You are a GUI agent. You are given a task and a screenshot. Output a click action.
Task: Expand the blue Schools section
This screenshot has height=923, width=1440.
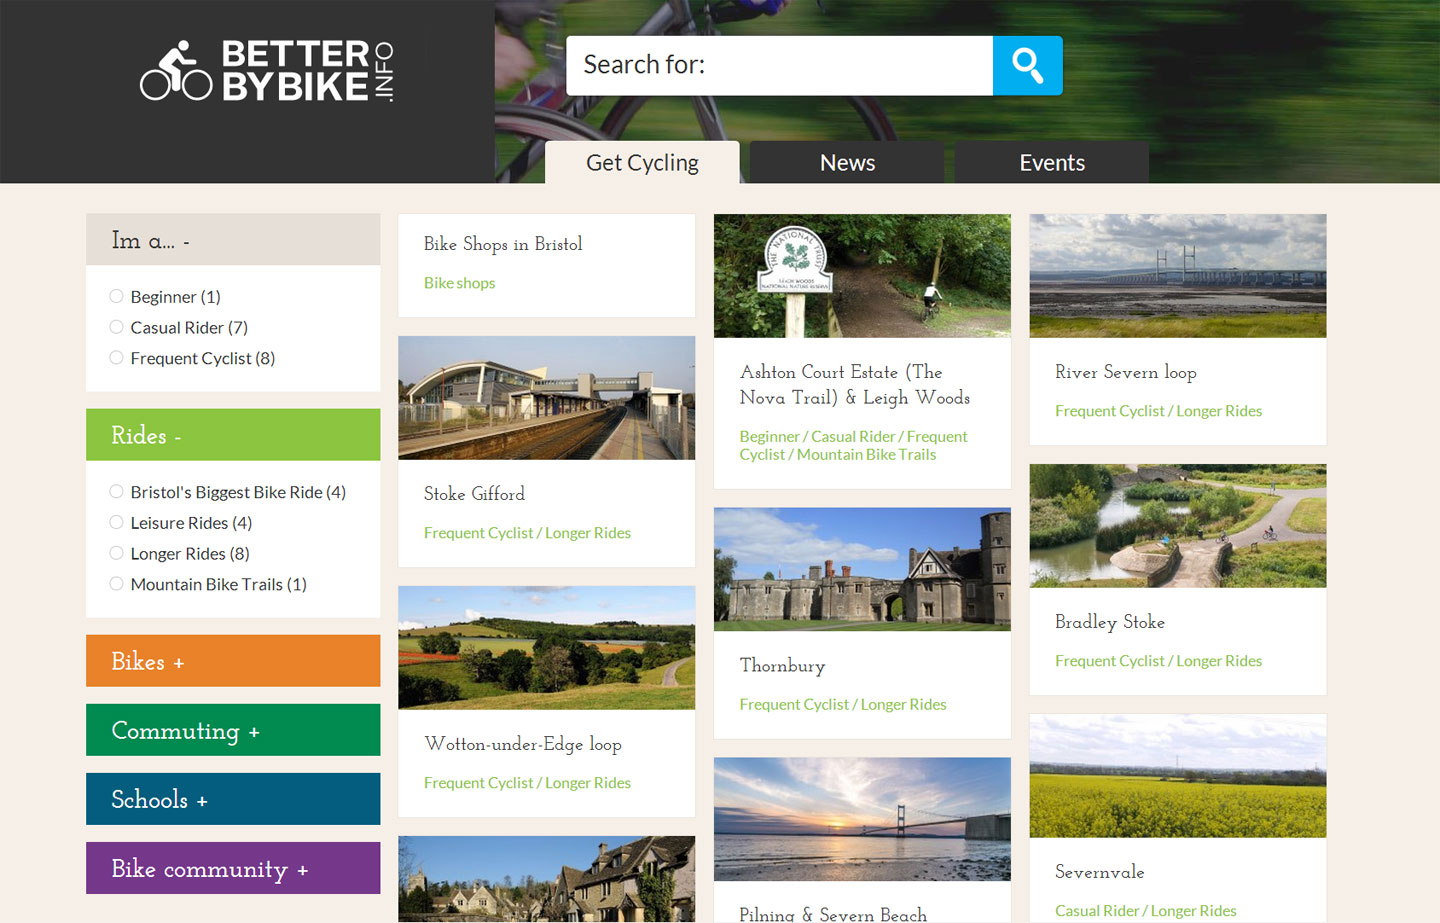[233, 799]
